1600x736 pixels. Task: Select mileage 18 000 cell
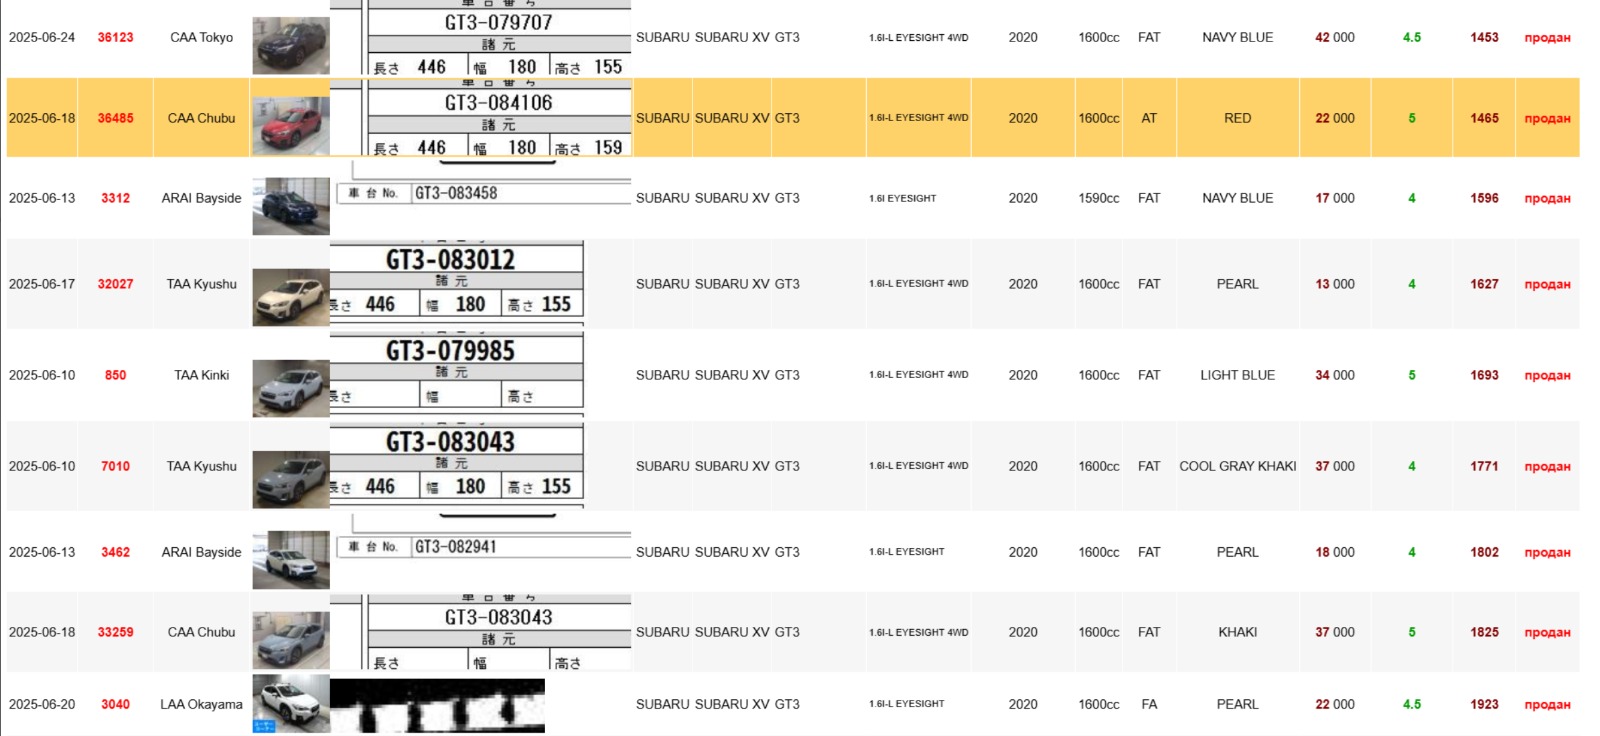click(x=1335, y=552)
